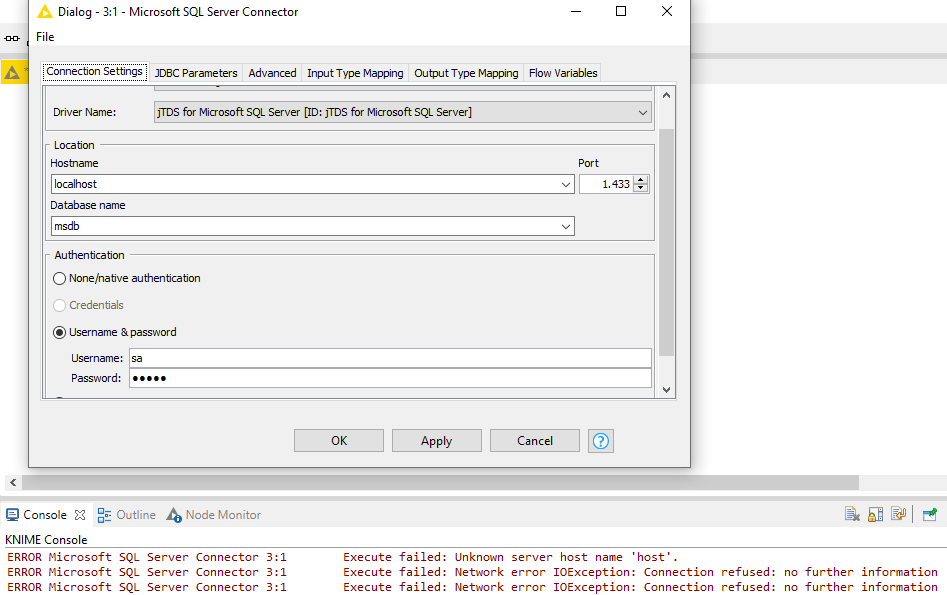The height and width of the screenshot is (595, 947).
Task: Click the yellow warning triangle on canvas
Action: (x=12, y=72)
